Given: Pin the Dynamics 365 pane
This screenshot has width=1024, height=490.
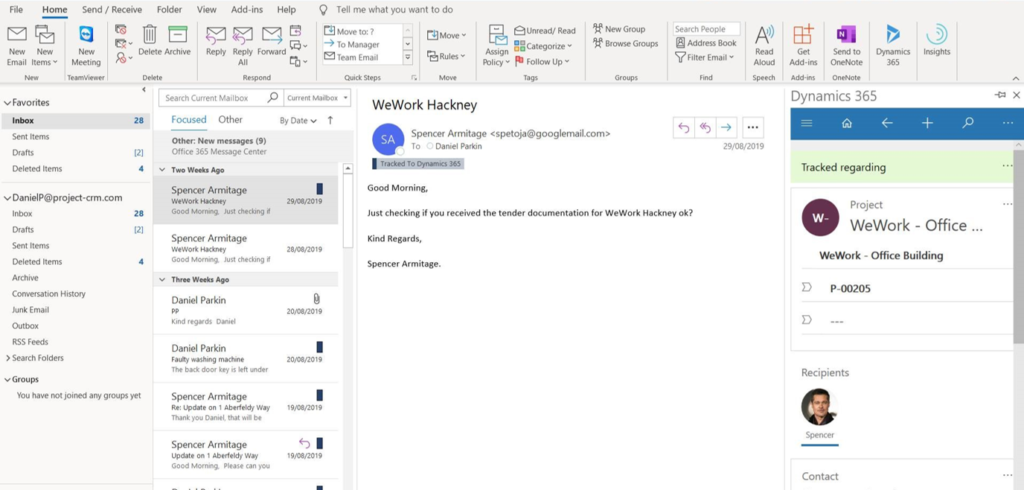Looking at the screenshot, I should tap(1000, 95).
